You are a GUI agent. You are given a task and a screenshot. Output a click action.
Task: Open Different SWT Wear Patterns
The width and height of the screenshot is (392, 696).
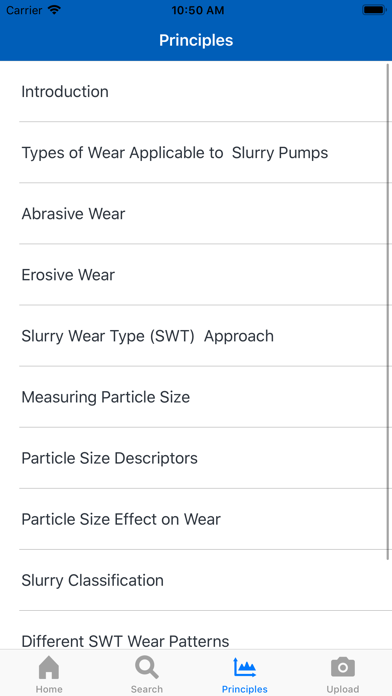(x=196, y=631)
